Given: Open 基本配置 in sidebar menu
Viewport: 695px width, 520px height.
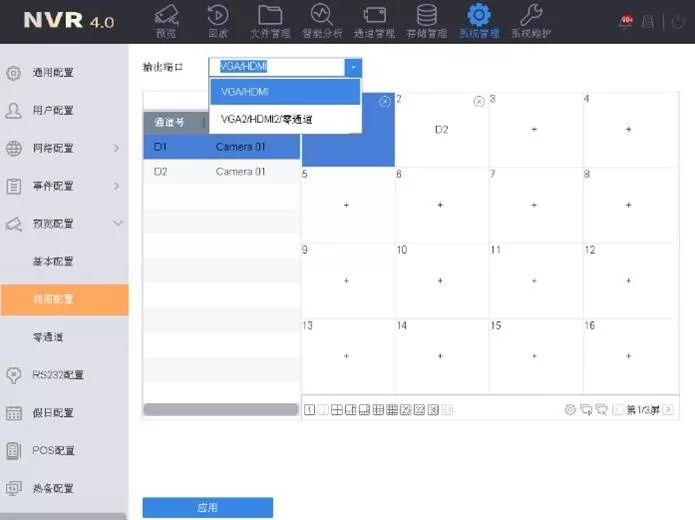Looking at the screenshot, I should click(x=53, y=261).
